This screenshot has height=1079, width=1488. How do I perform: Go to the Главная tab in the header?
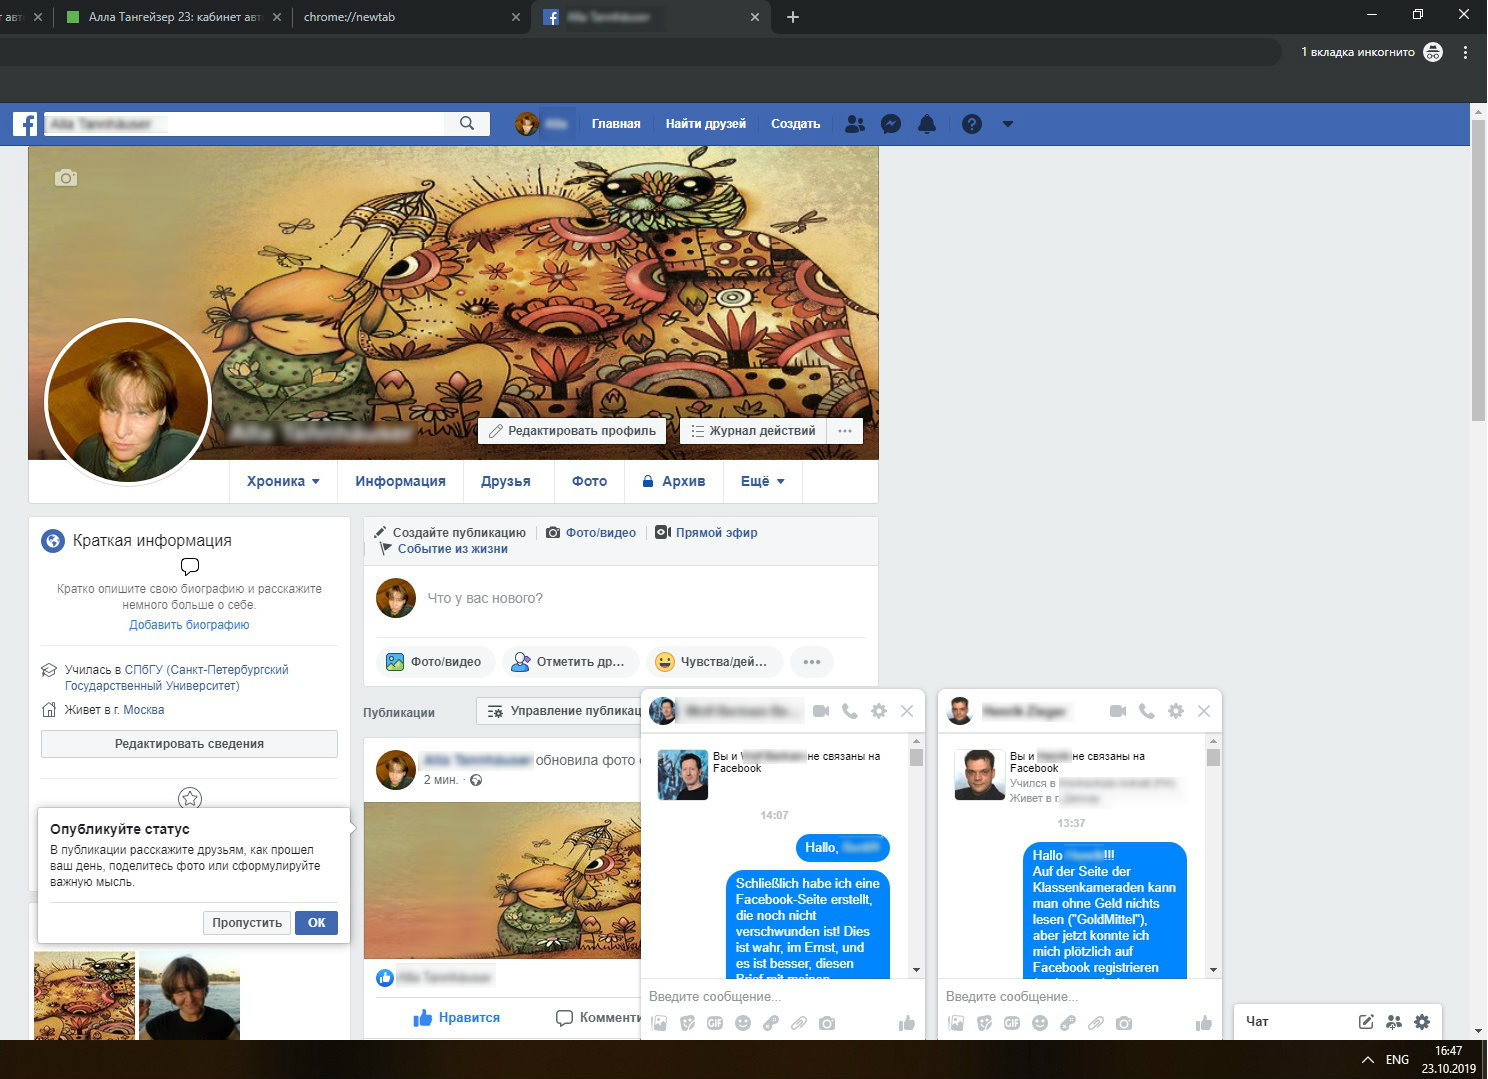click(x=616, y=124)
